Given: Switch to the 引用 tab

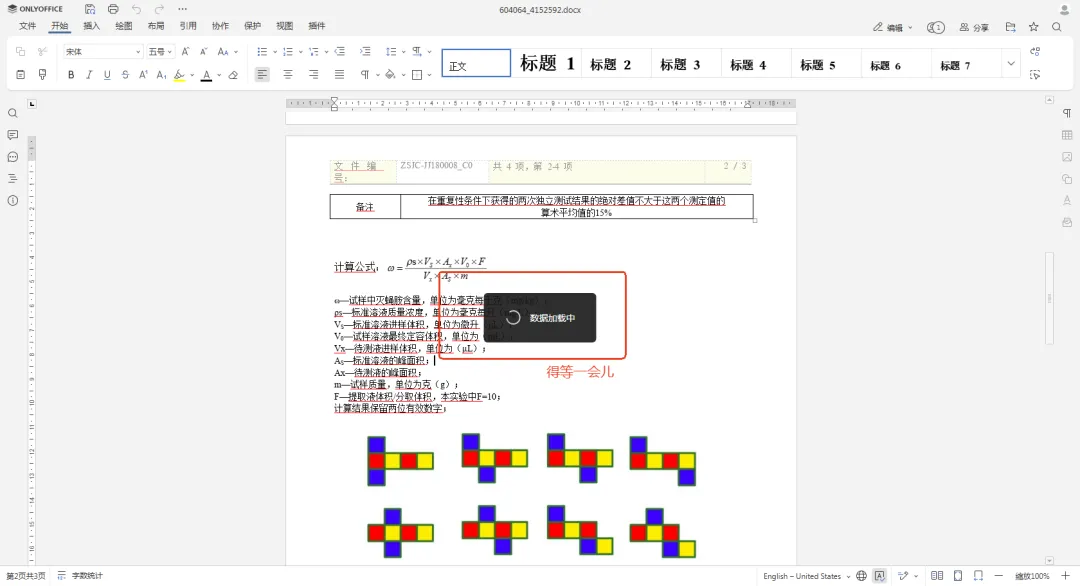Looking at the screenshot, I should click(x=188, y=26).
